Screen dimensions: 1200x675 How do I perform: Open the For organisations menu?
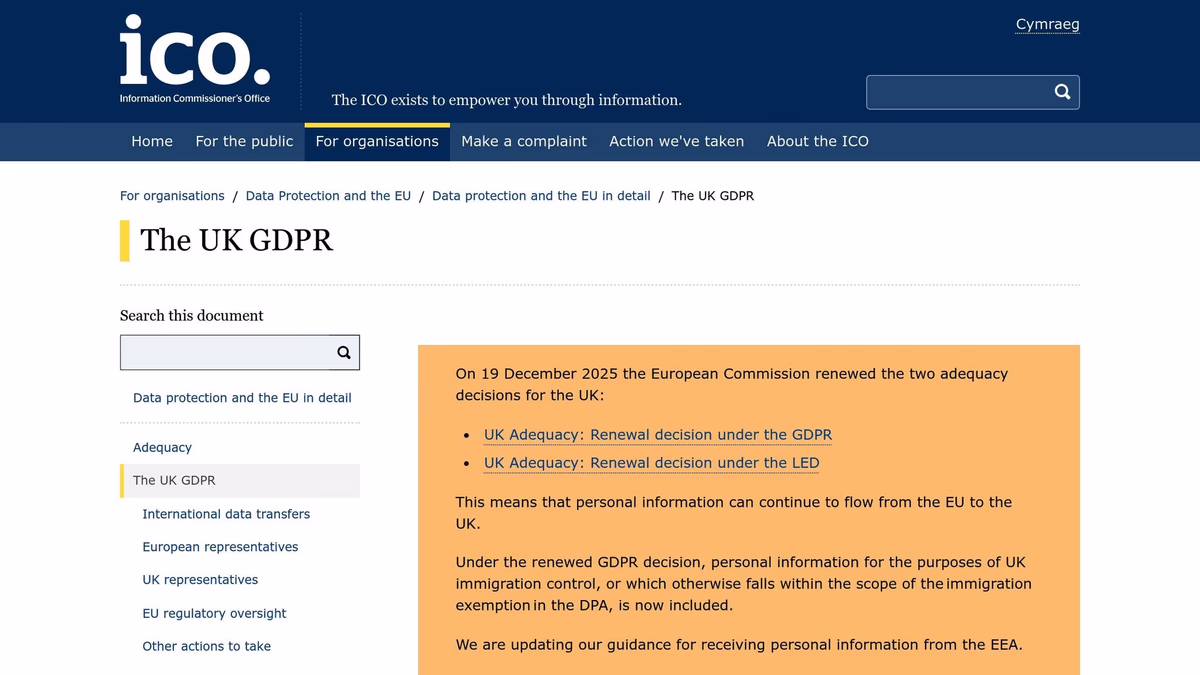pos(377,141)
